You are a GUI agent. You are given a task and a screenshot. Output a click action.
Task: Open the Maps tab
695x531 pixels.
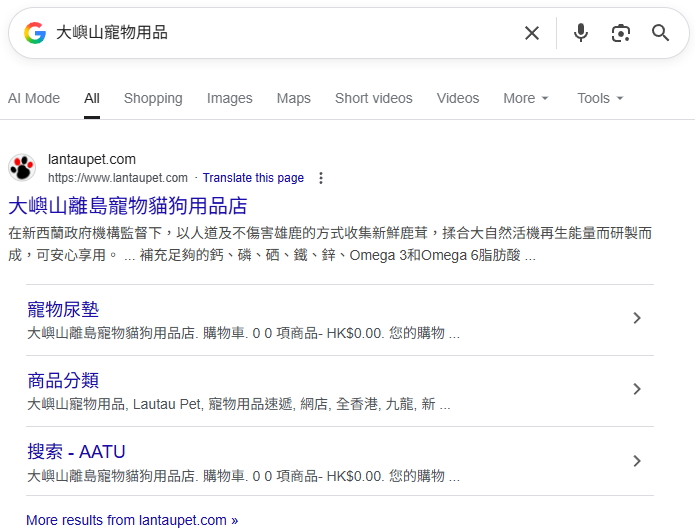point(293,98)
